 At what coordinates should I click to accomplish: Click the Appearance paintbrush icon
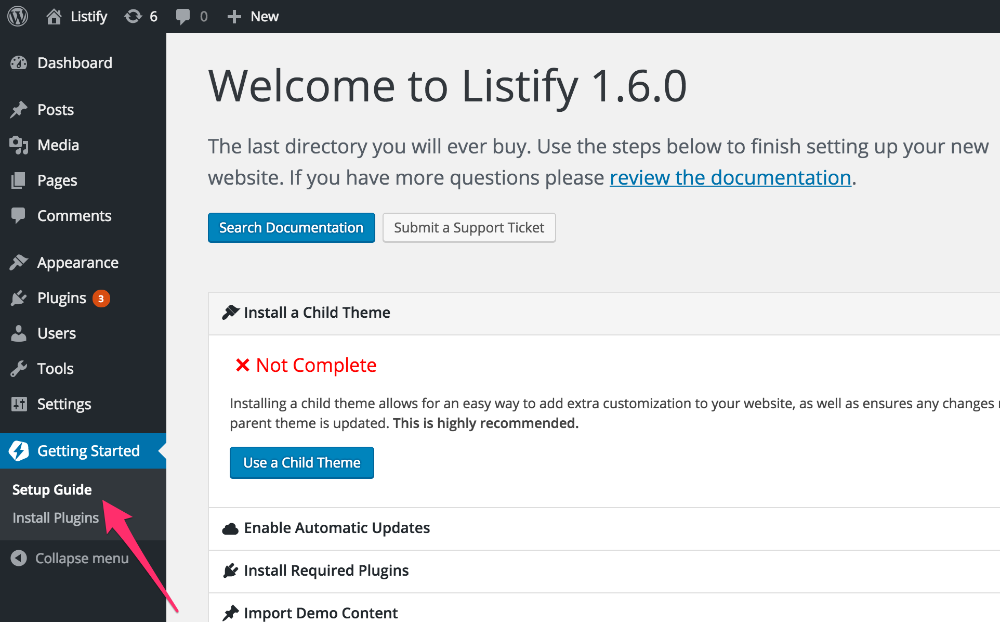click(x=19, y=262)
